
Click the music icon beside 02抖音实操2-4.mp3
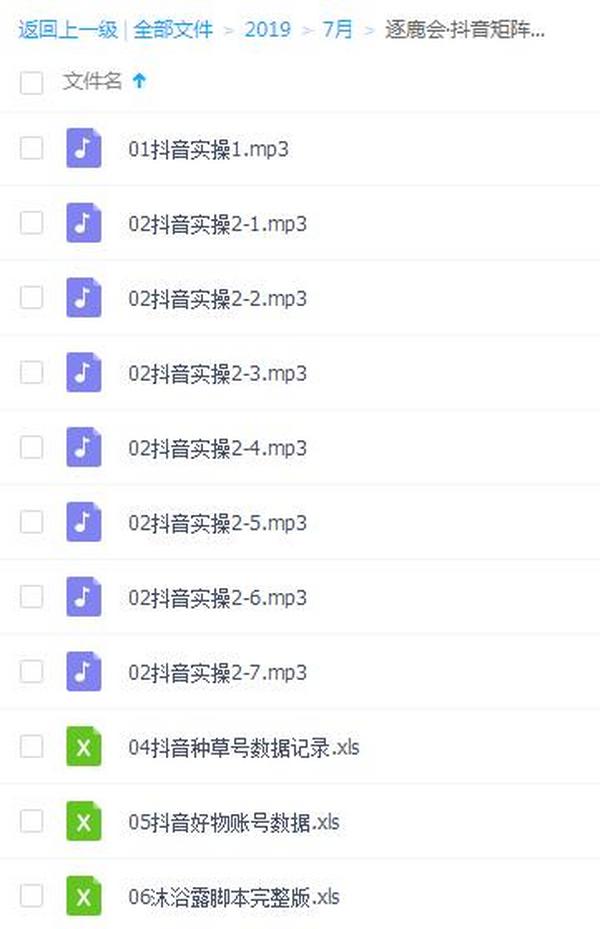tap(84, 447)
